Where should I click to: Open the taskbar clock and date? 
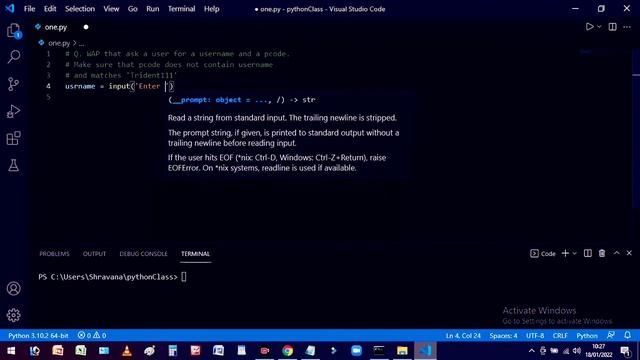point(598,351)
